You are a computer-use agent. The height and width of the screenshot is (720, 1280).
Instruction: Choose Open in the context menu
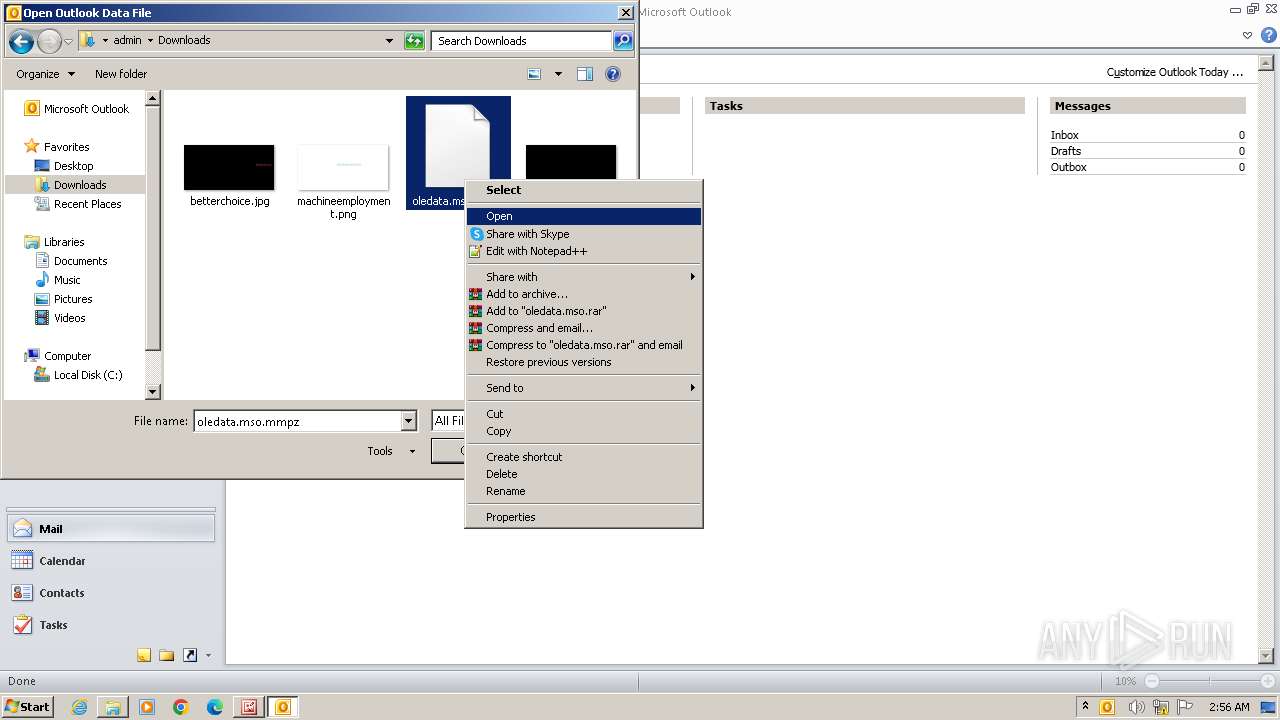584,216
